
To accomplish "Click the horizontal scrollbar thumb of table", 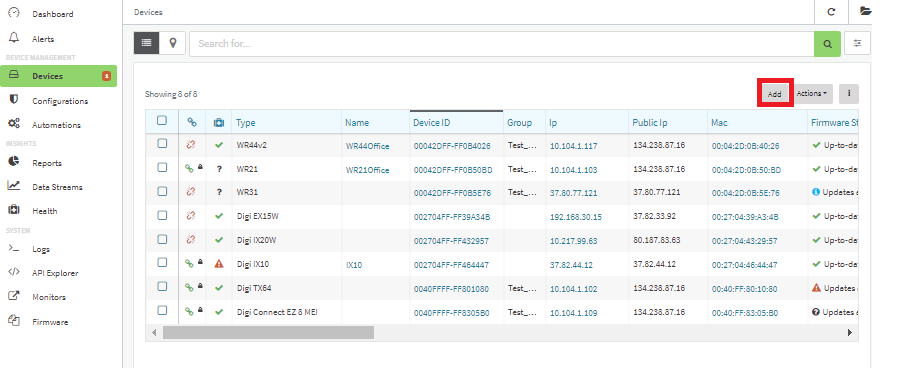I will tap(268, 332).
